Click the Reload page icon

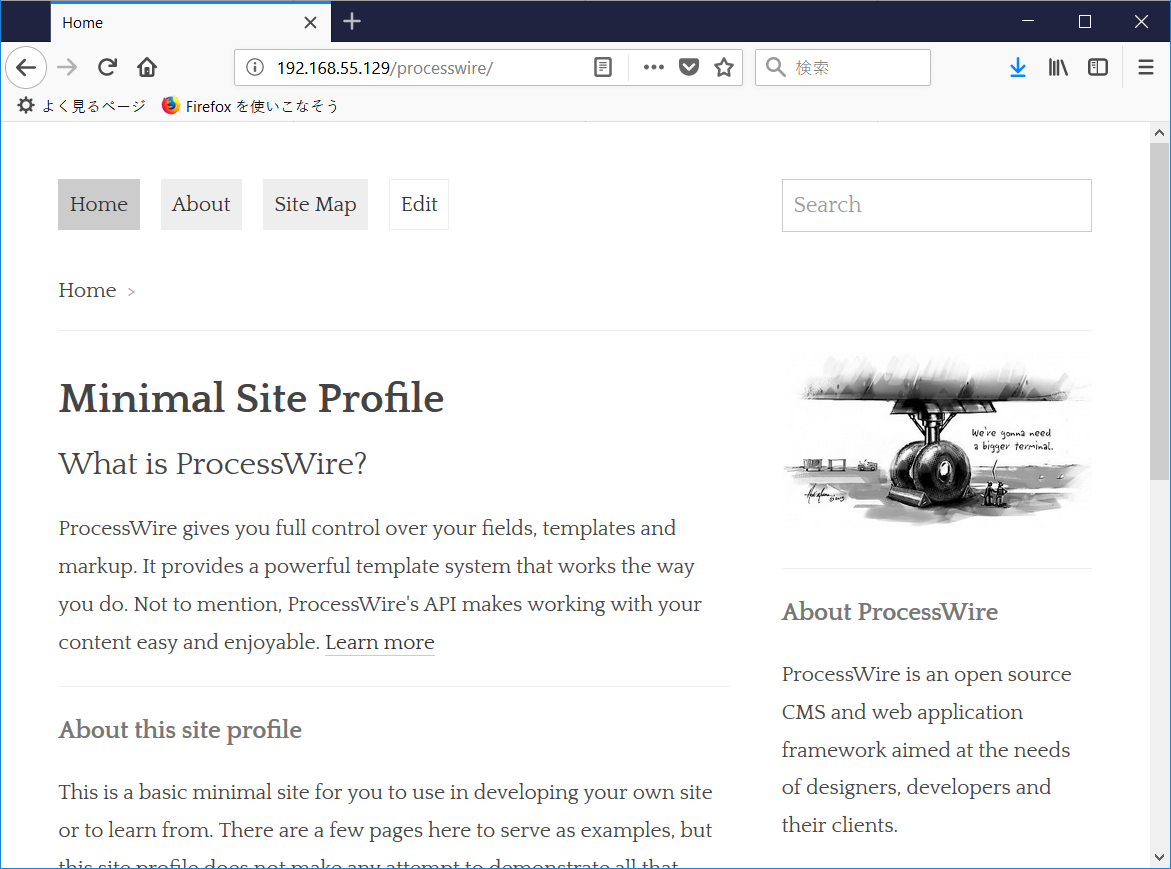pyautogui.click(x=107, y=67)
